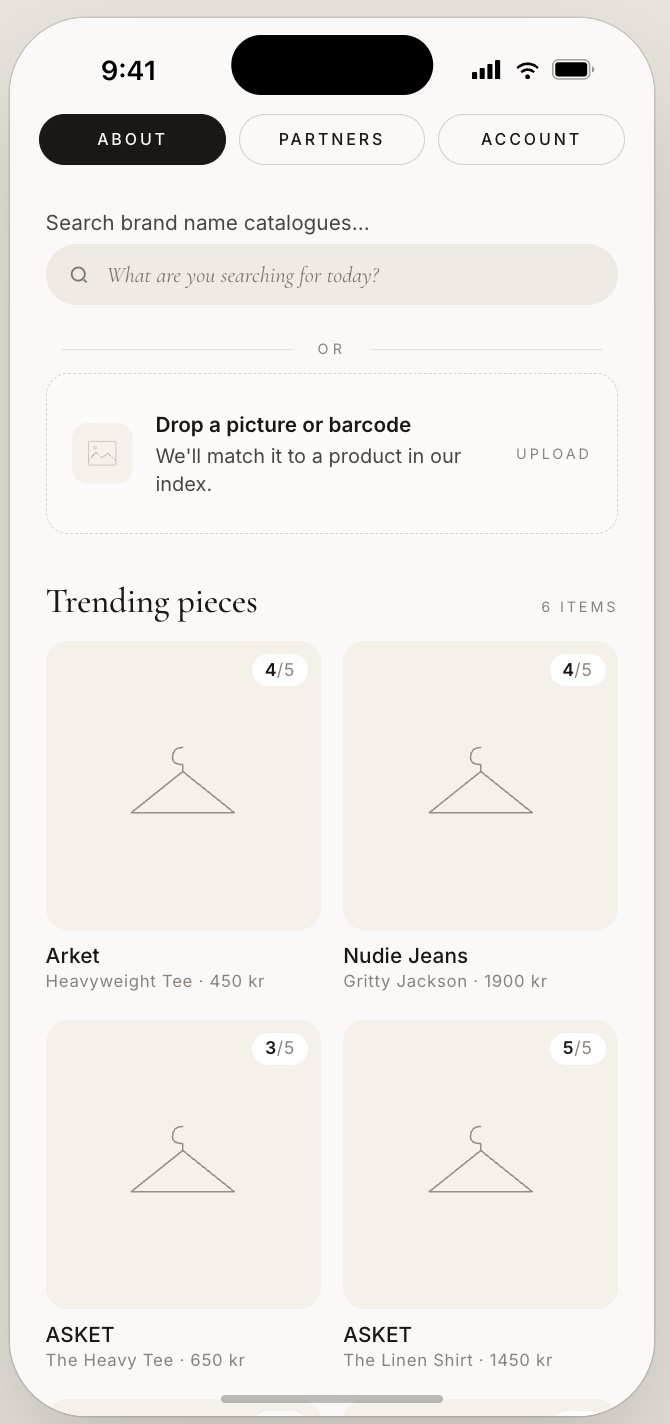
Task: Switch to the PARTNERS tab
Action: (331, 139)
